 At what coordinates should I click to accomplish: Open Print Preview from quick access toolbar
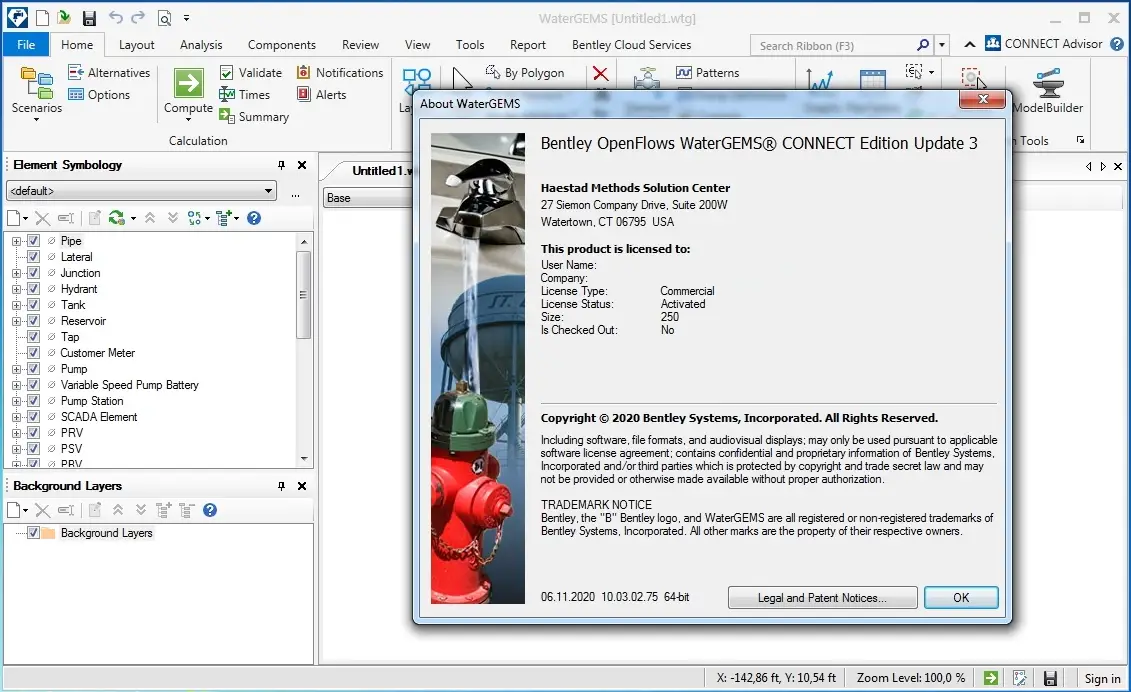tap(164, 18)
